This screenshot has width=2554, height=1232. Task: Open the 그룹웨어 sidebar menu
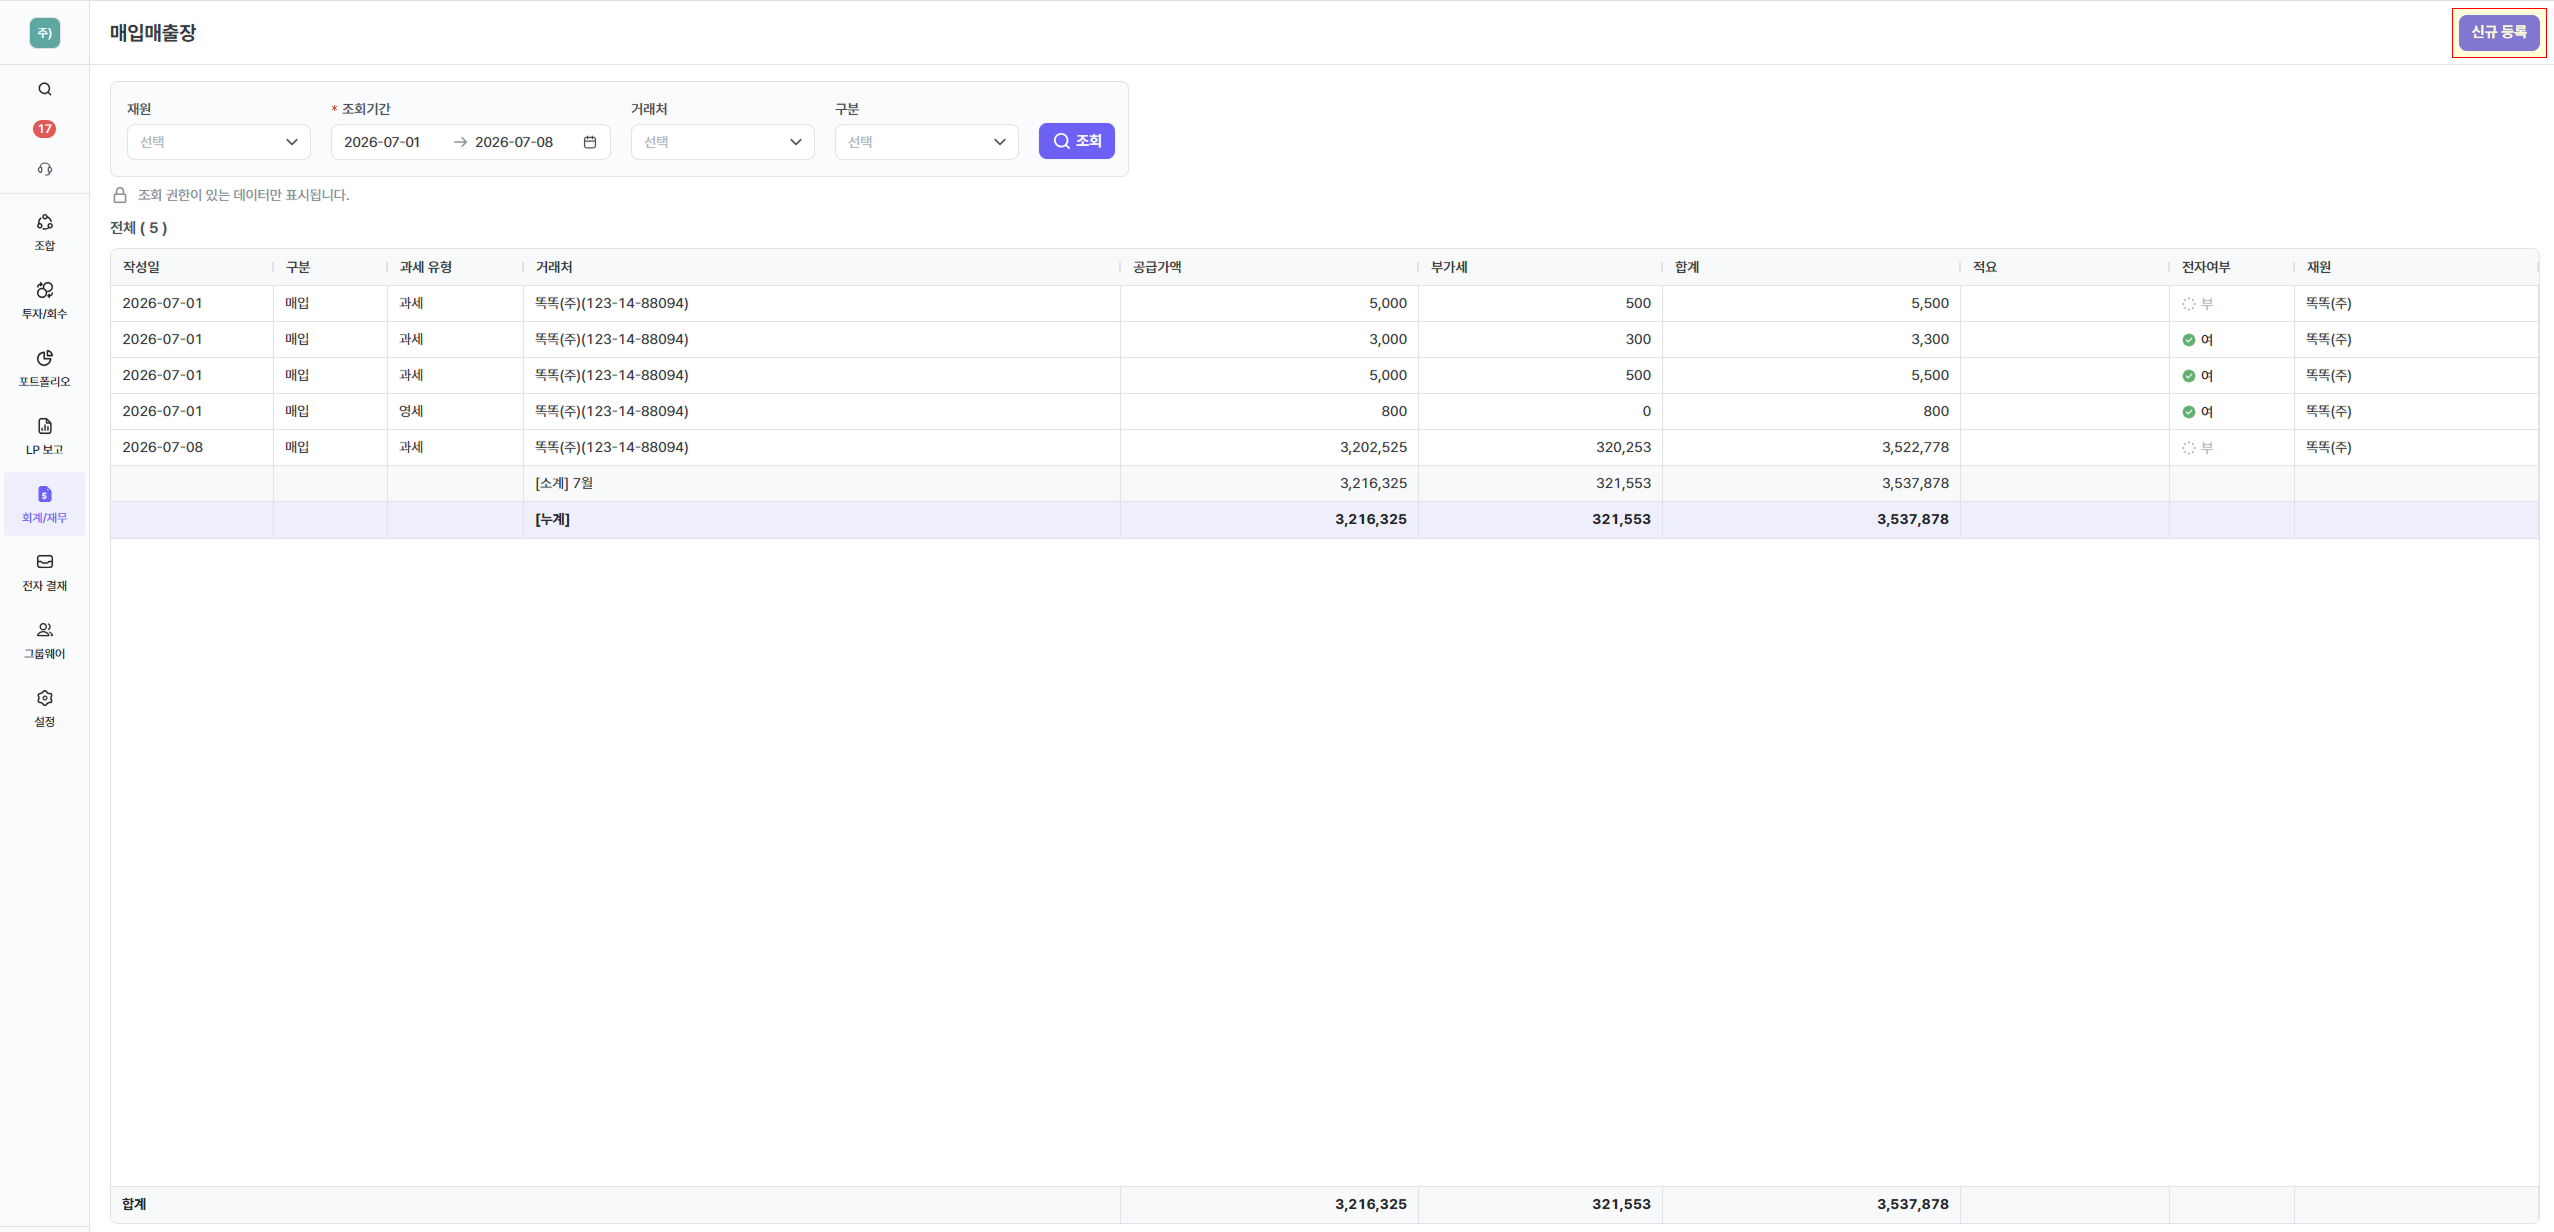(45, 640)
